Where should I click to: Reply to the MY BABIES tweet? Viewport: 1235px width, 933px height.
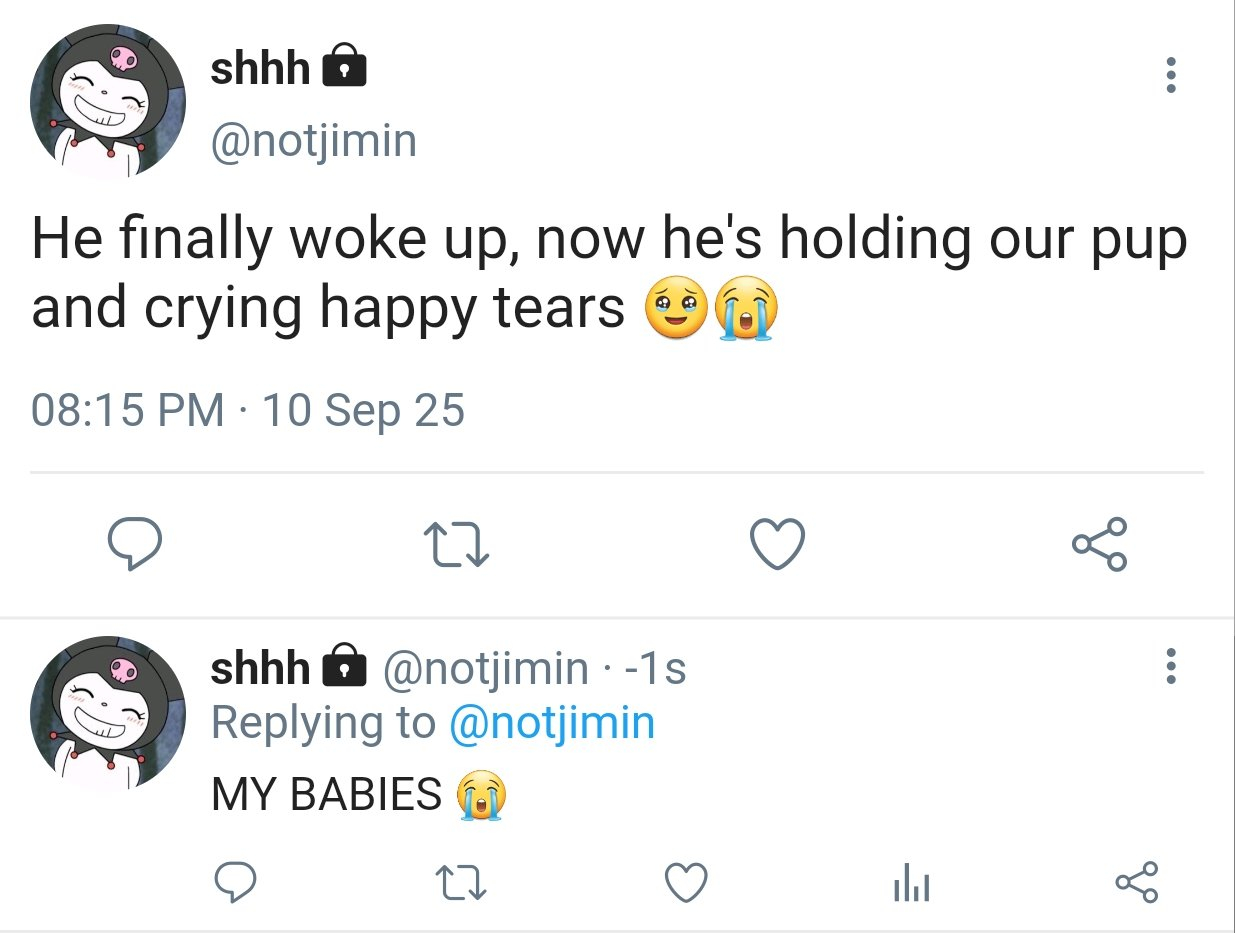pos(236,881)
